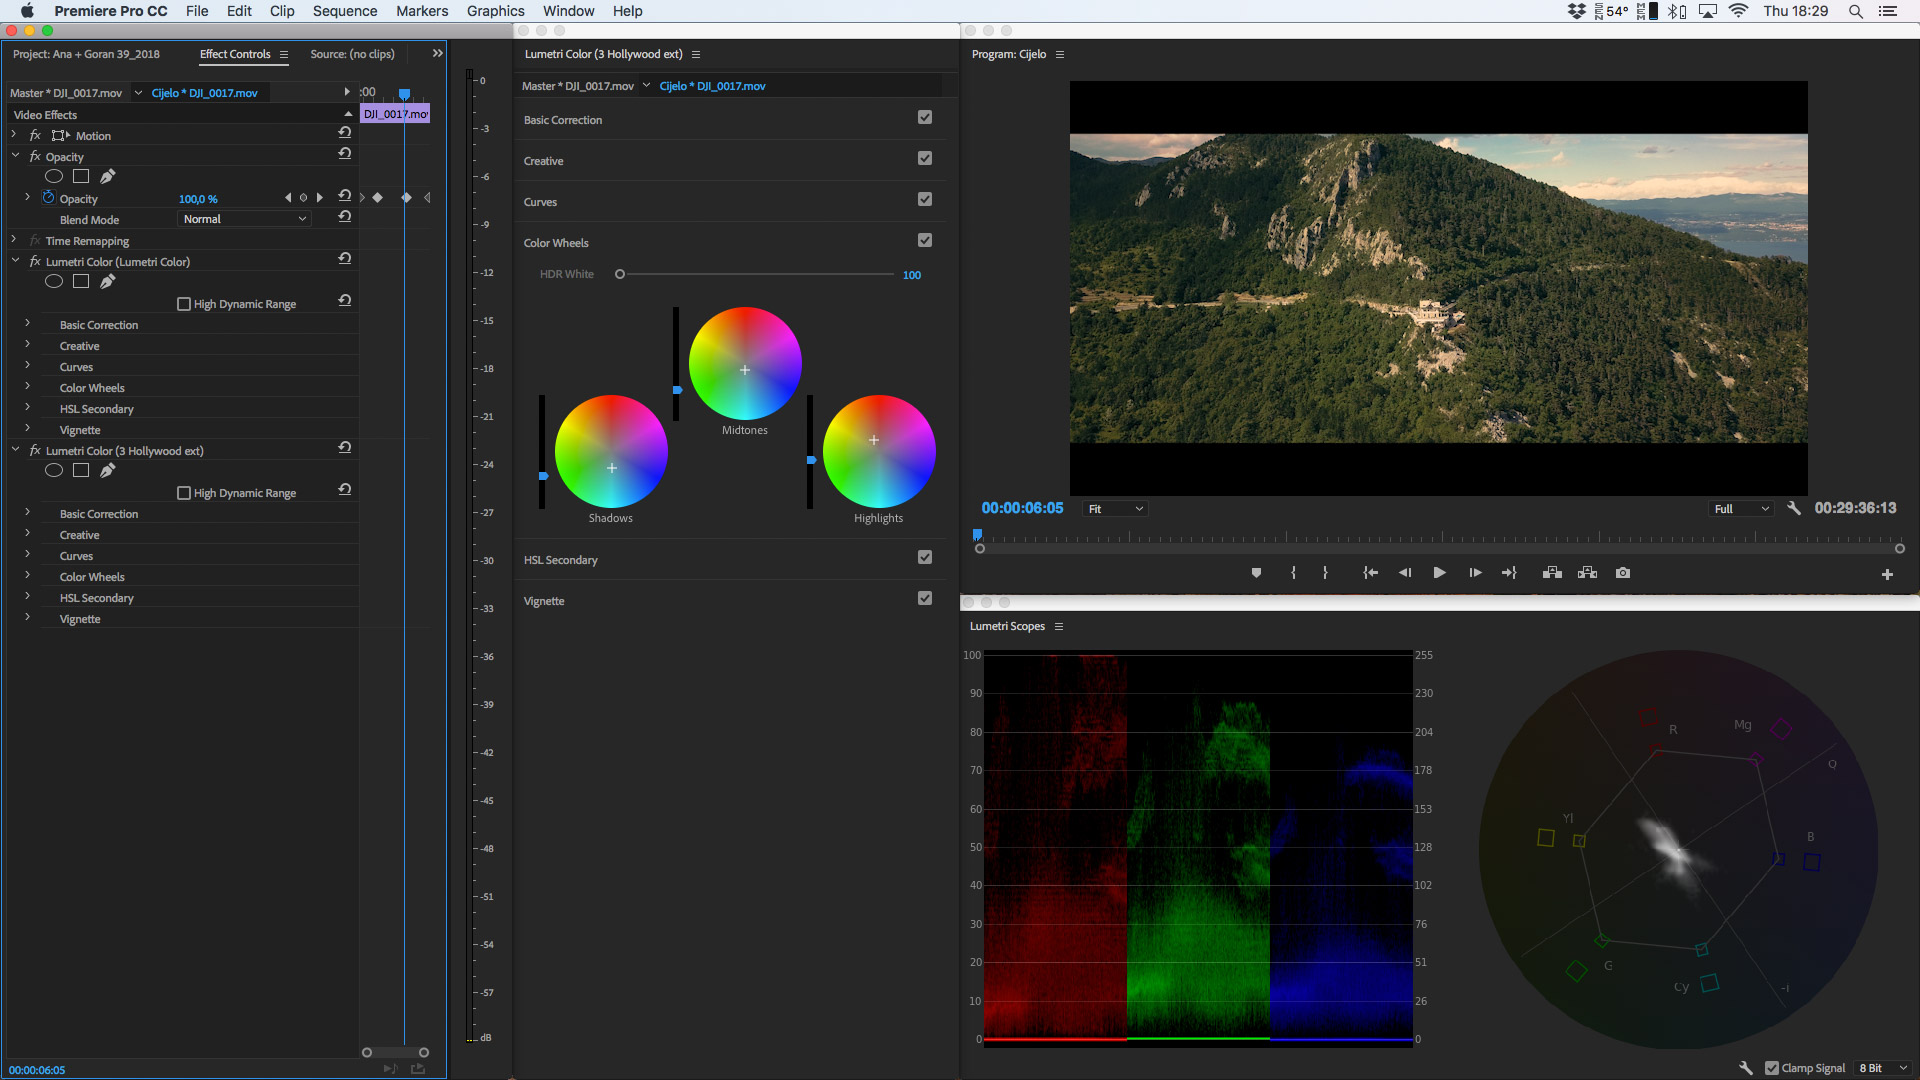
Task: Click the HDR White slider handle
Action: click(620, 274)
